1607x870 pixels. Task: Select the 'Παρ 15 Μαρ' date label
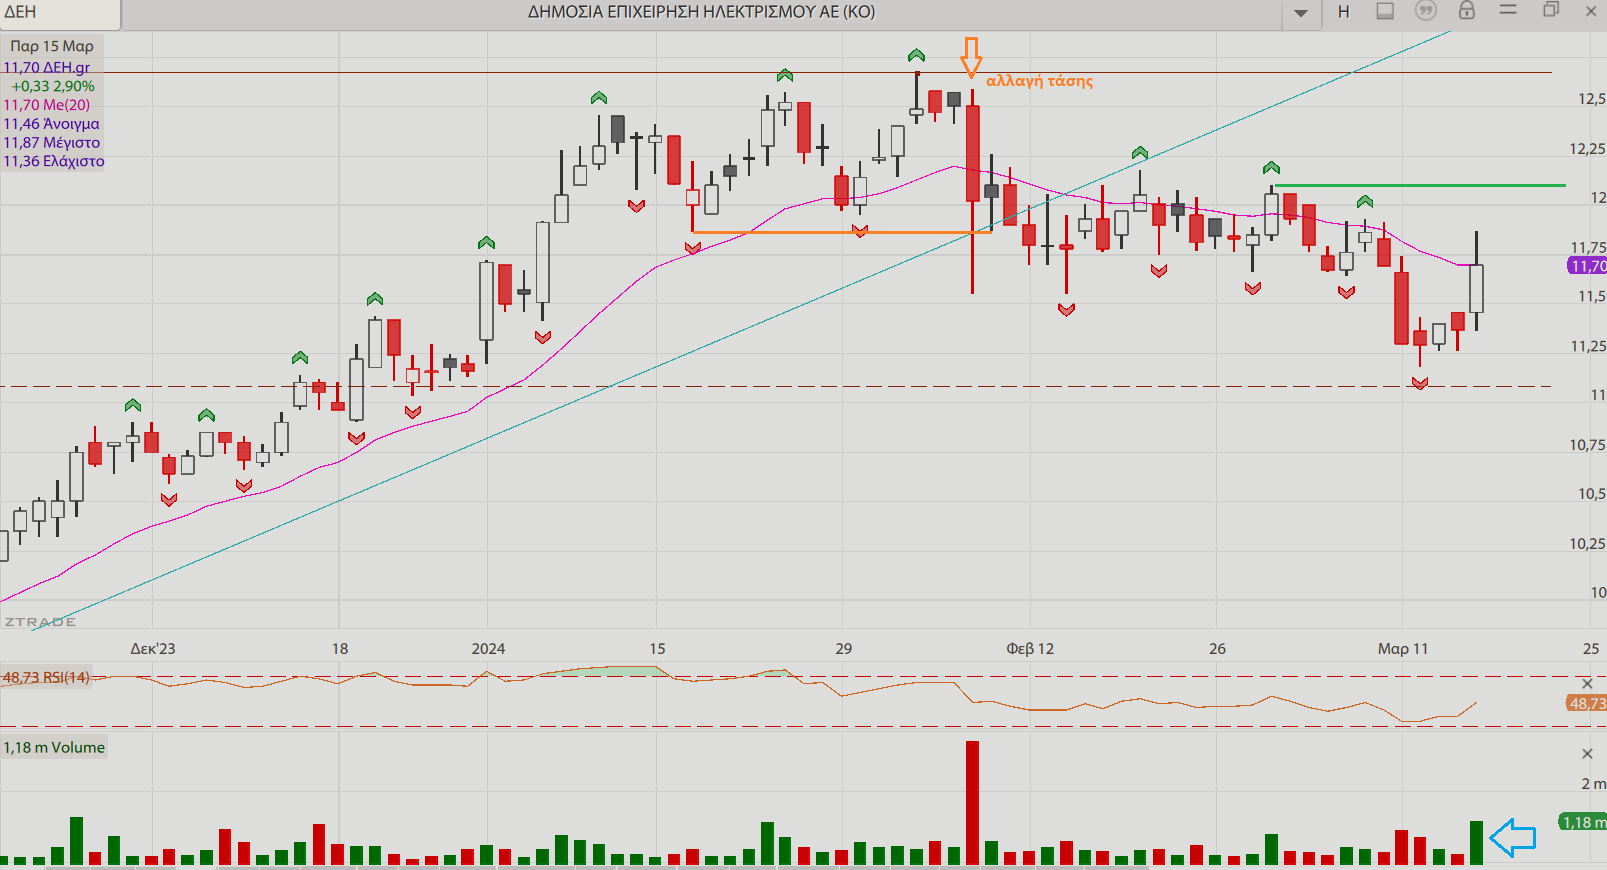(52, 46)
